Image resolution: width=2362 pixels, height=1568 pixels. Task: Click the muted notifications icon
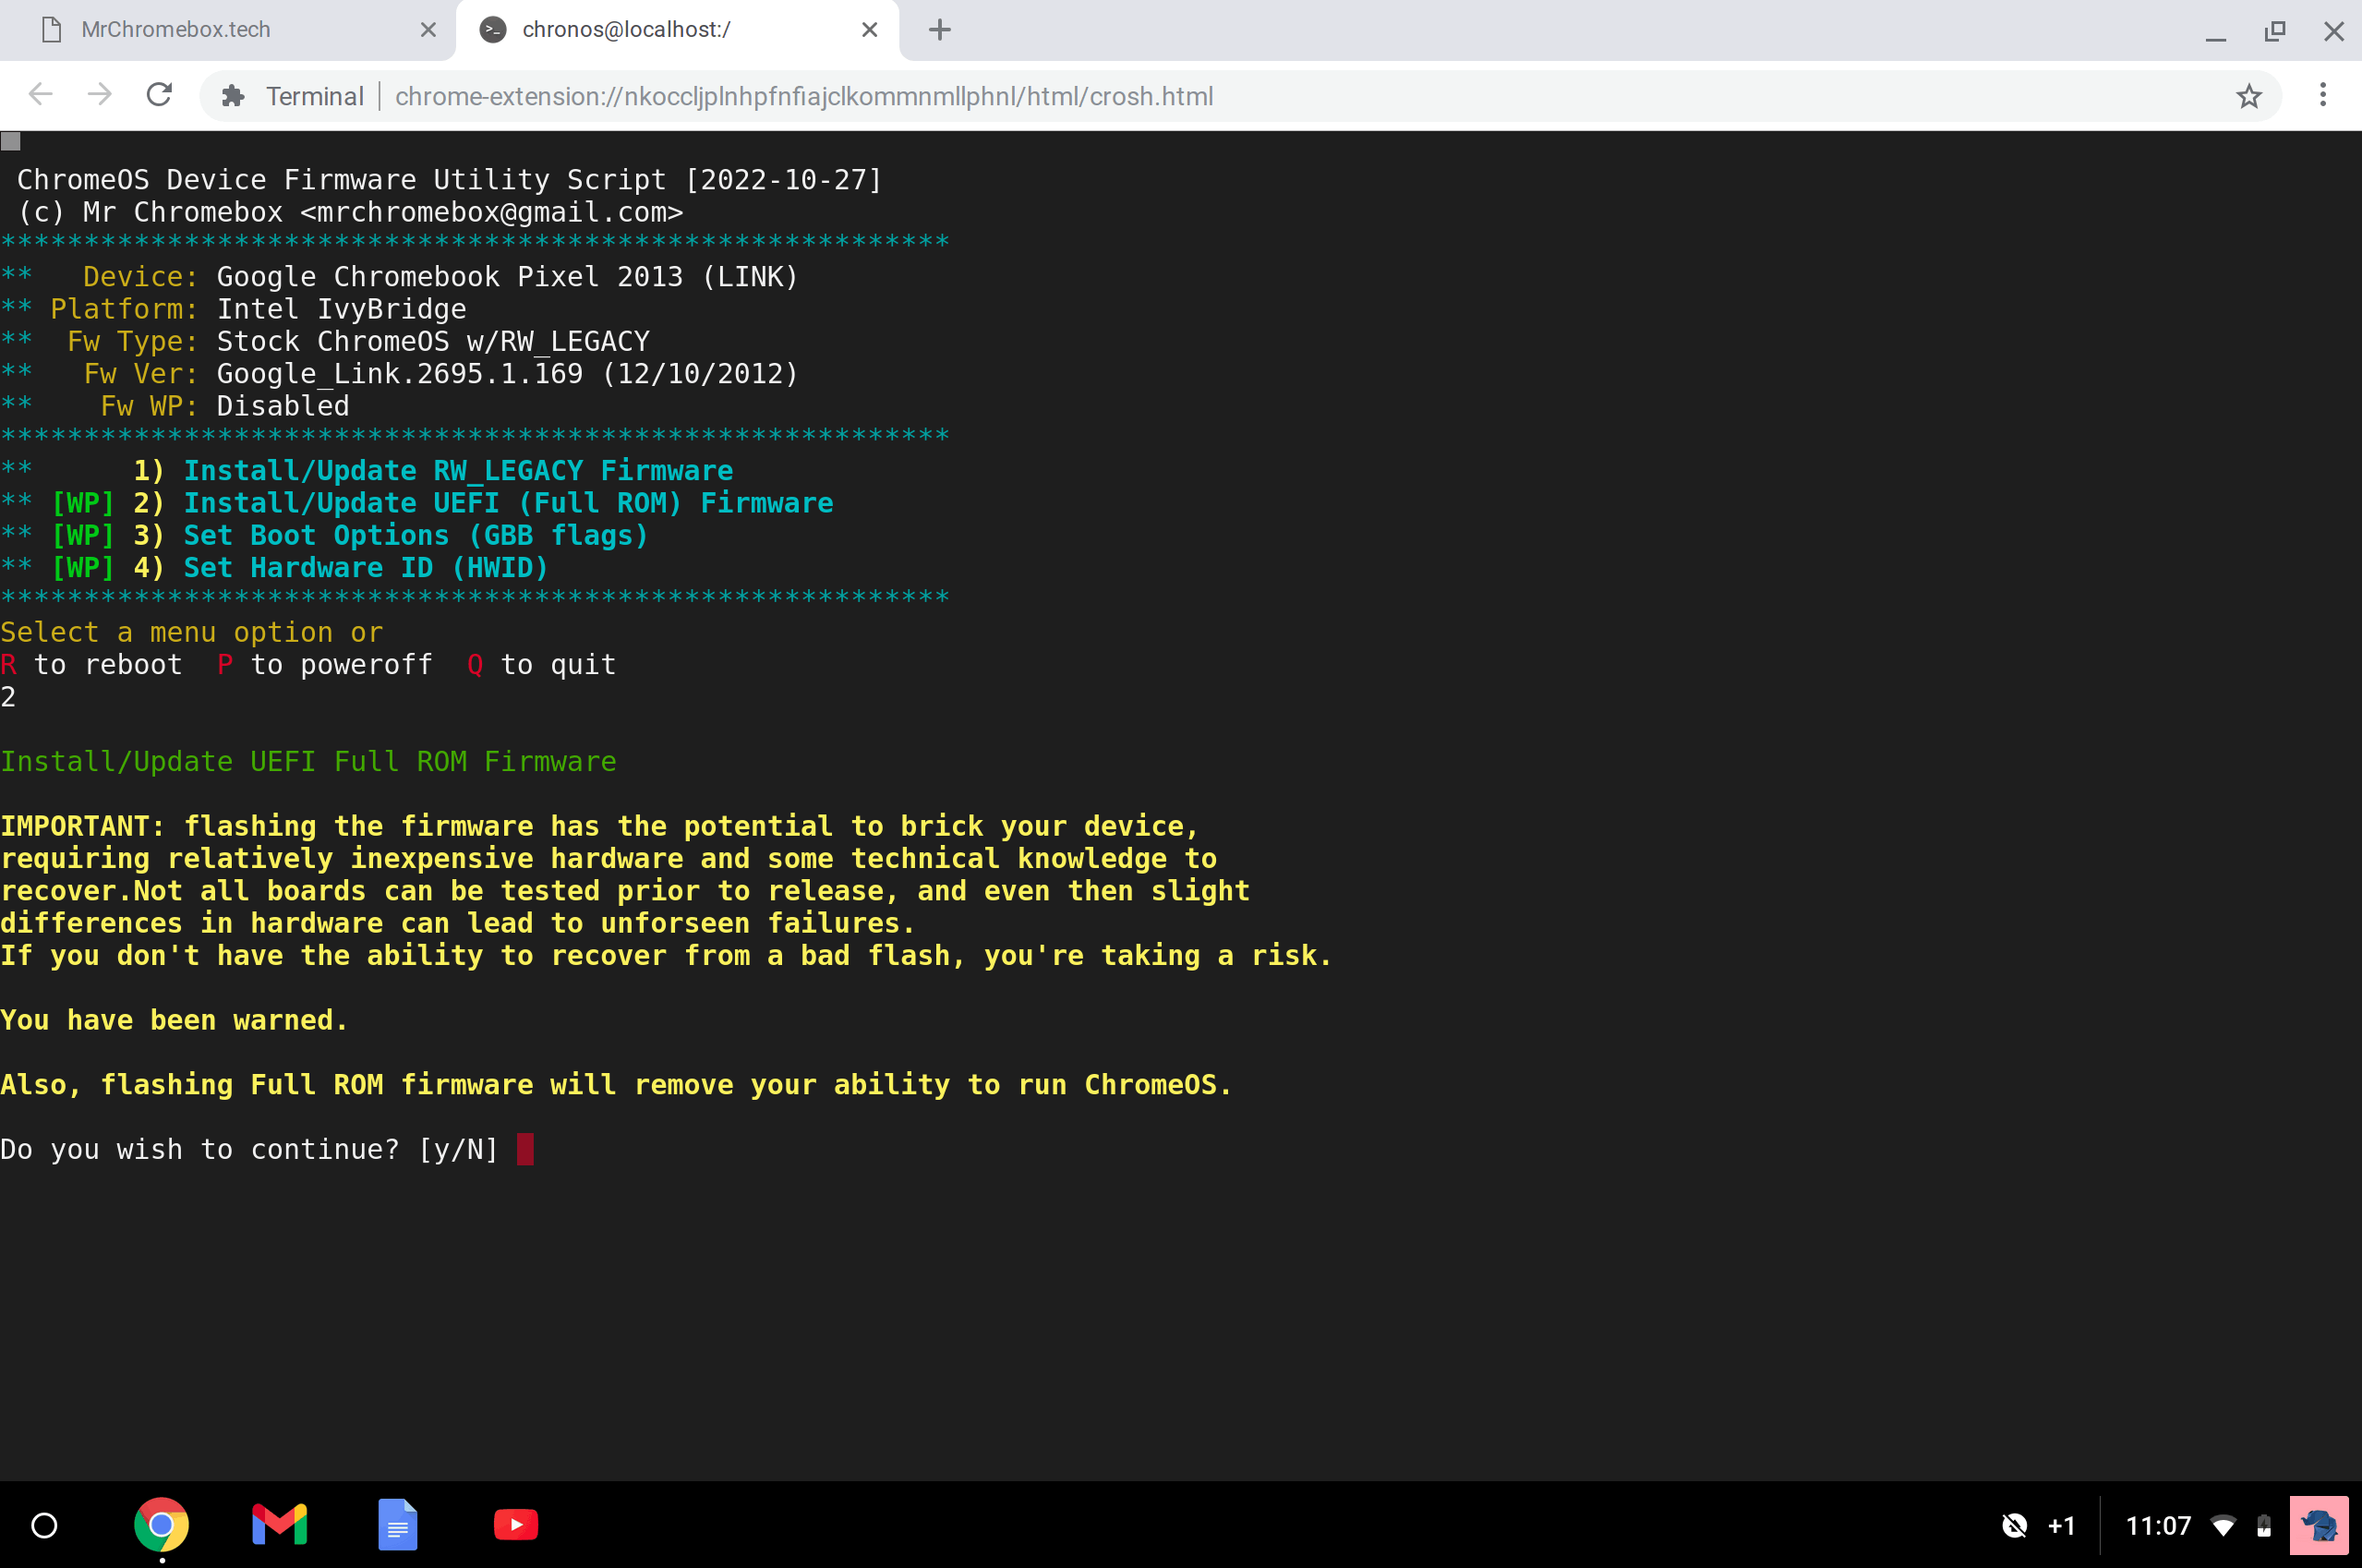point(2014,1525)
